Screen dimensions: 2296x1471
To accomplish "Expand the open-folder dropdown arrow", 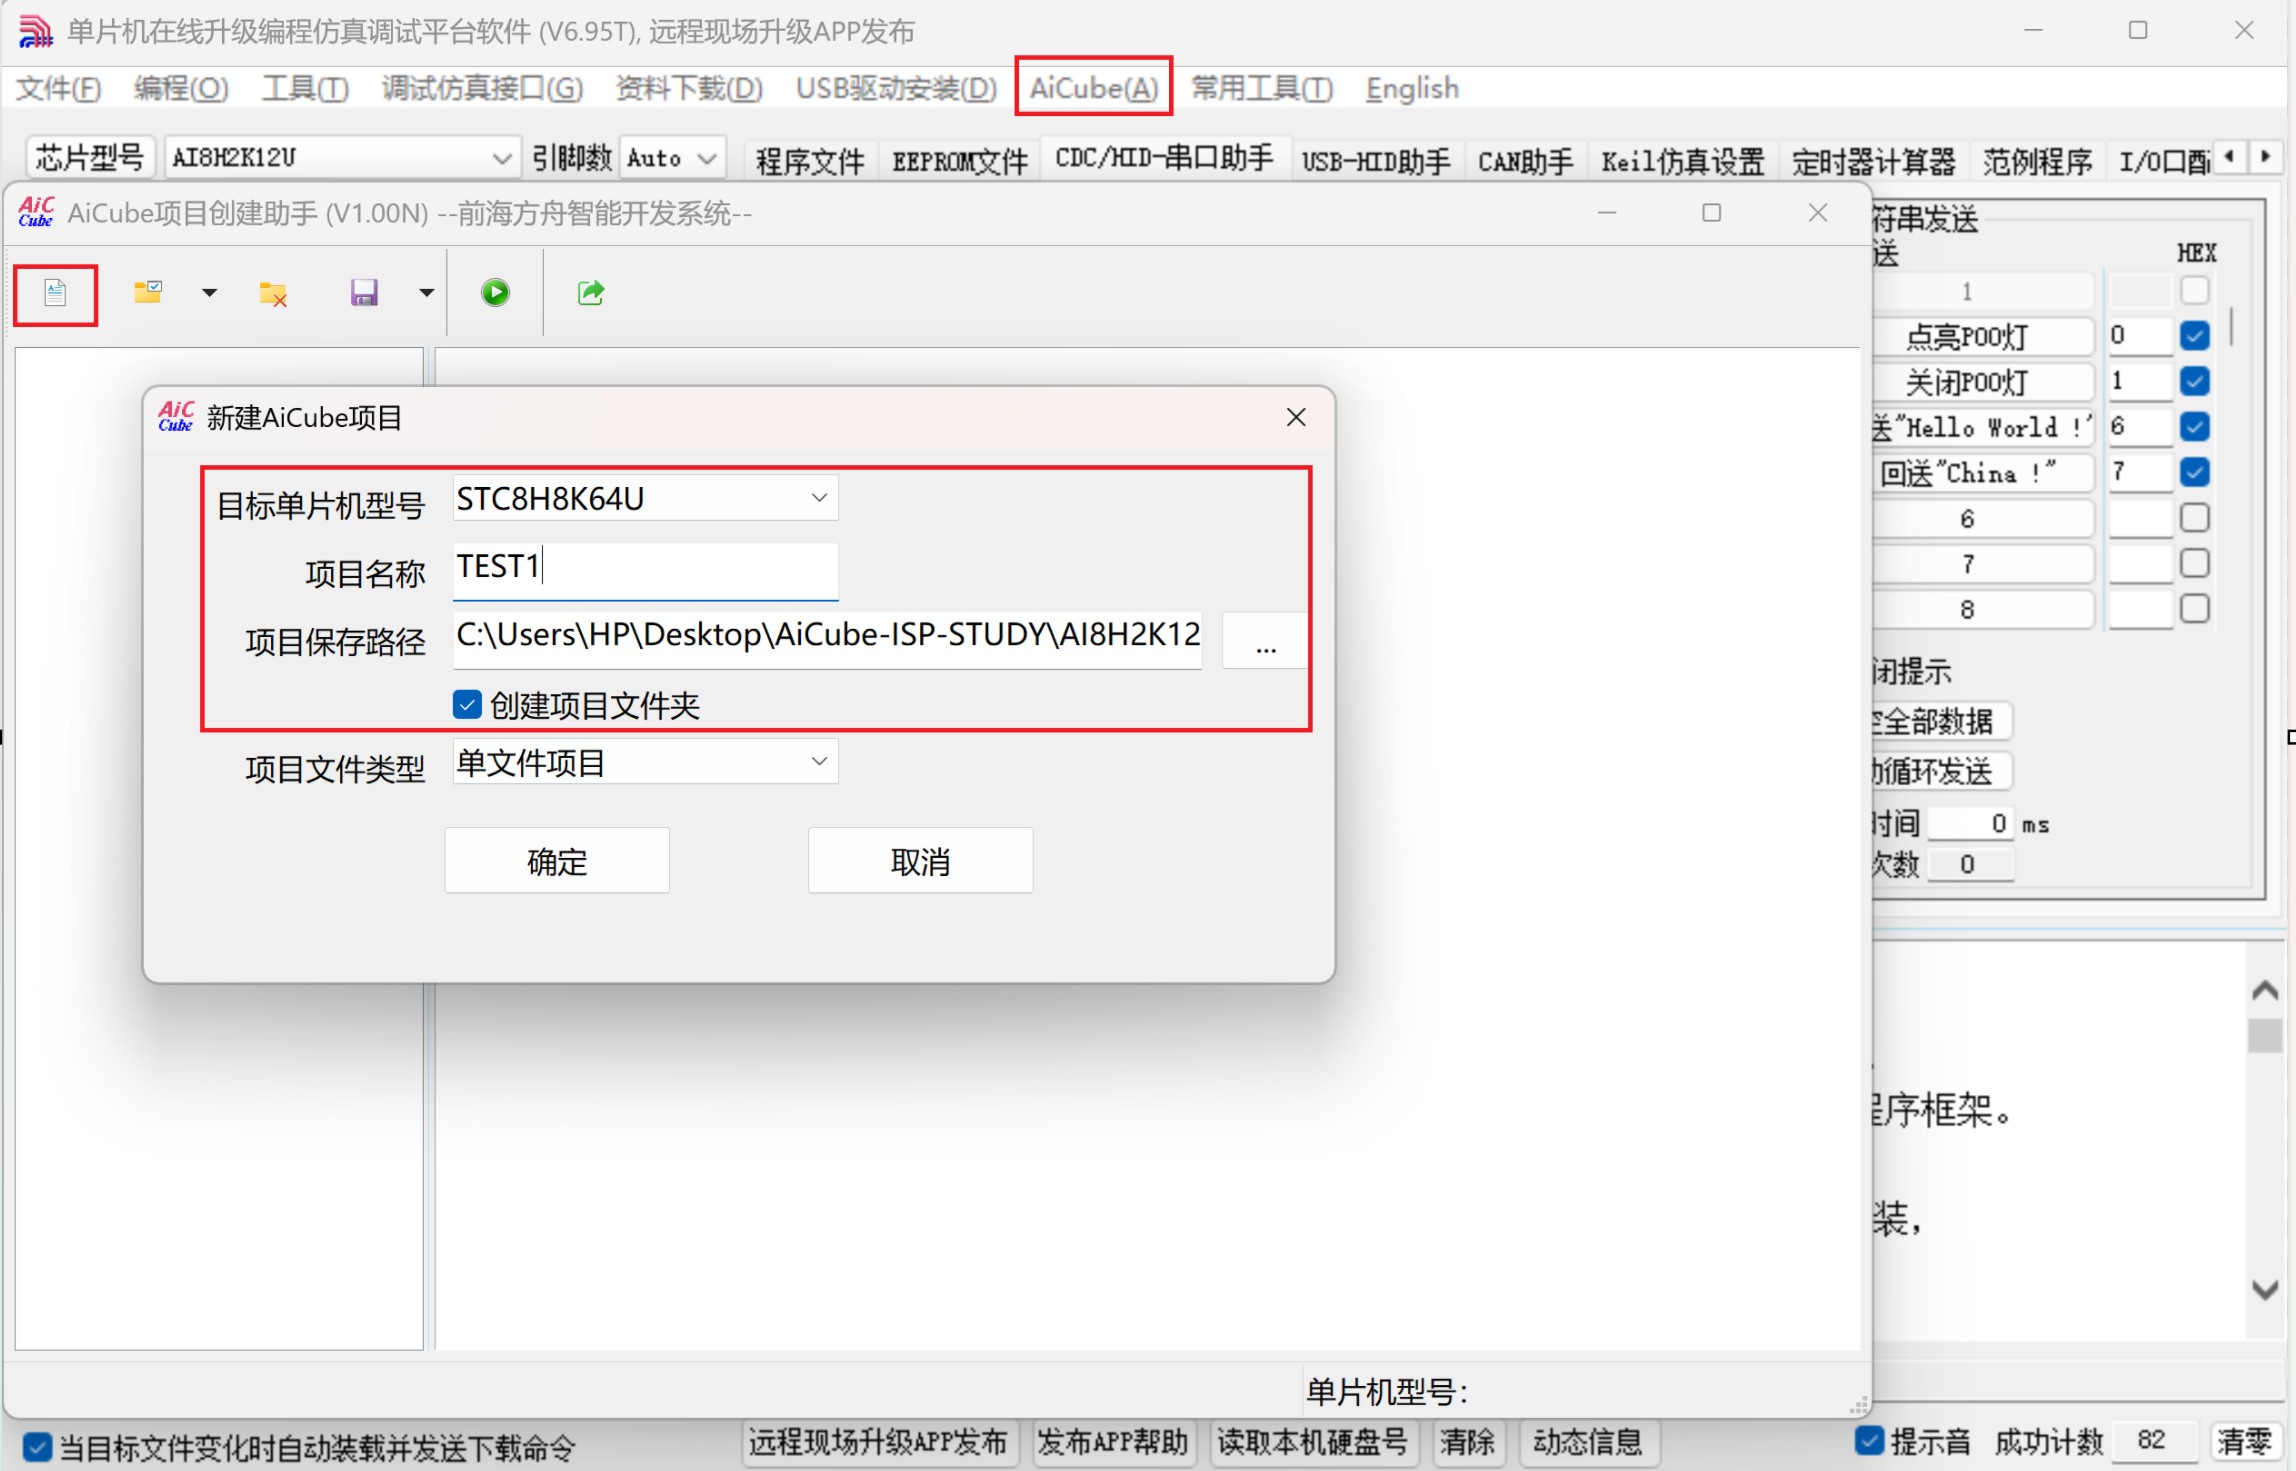I will pos(209,293).
